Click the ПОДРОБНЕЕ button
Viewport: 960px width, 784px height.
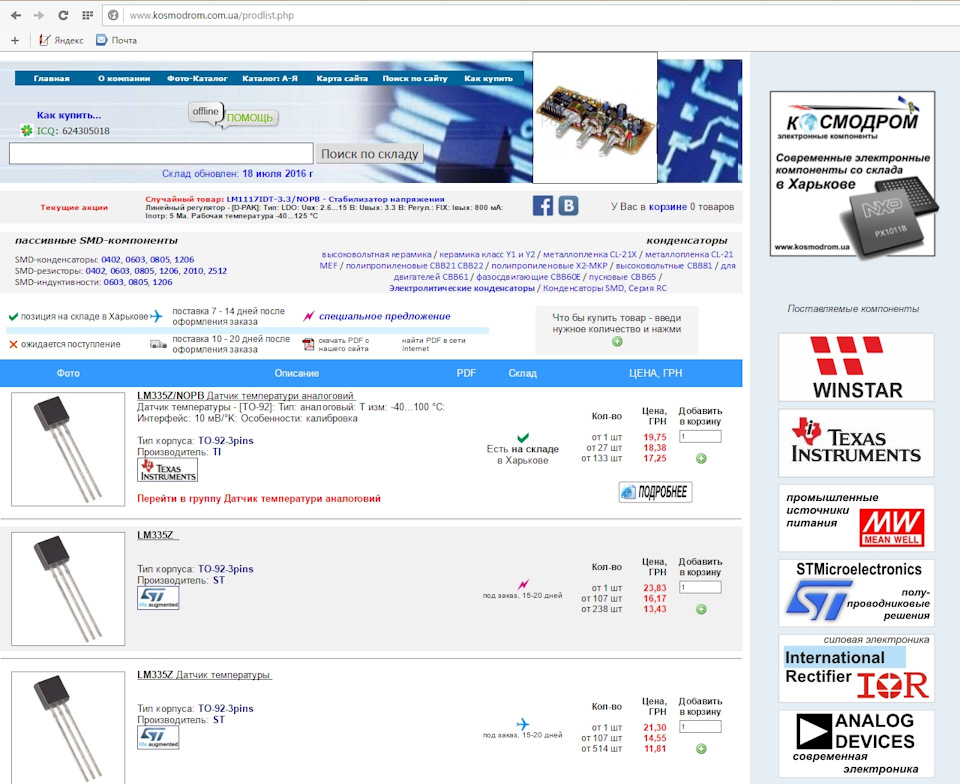655,492
